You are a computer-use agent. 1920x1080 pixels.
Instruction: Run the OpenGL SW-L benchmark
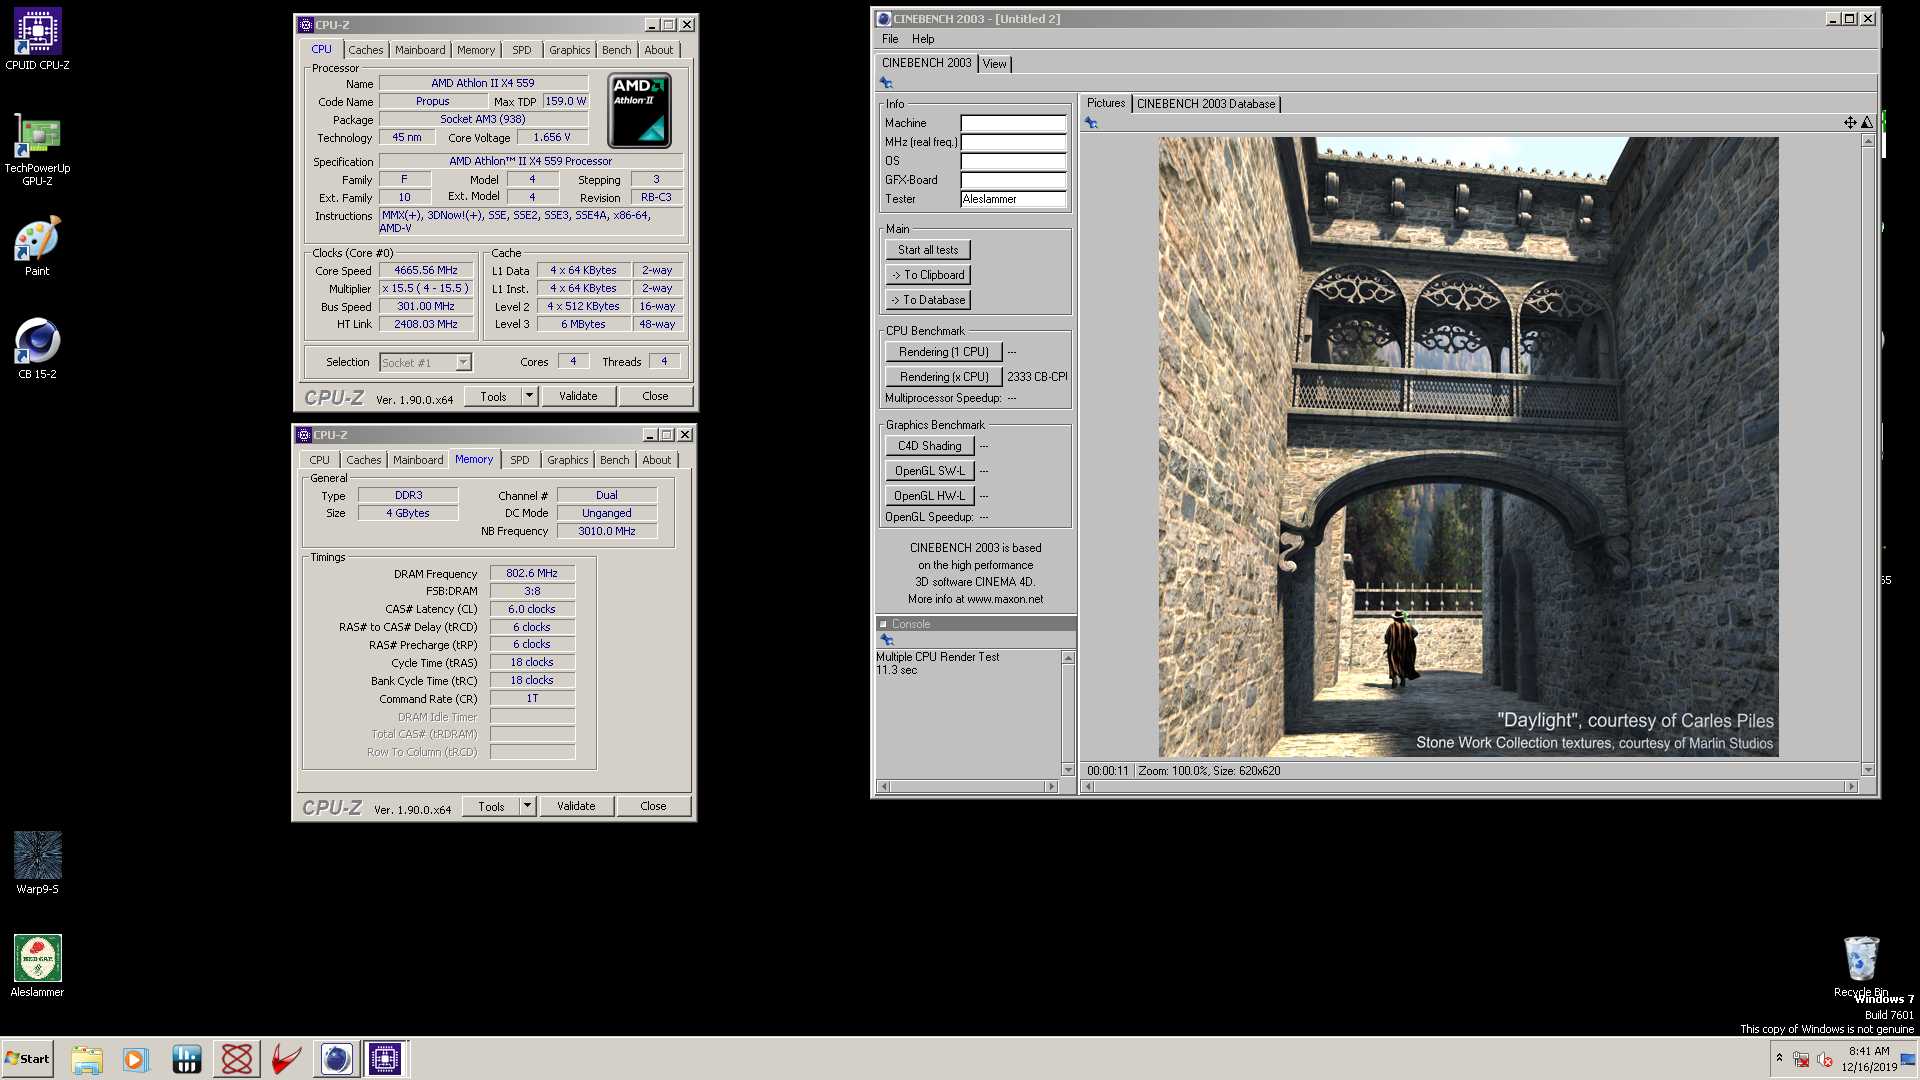pos(930,471)
